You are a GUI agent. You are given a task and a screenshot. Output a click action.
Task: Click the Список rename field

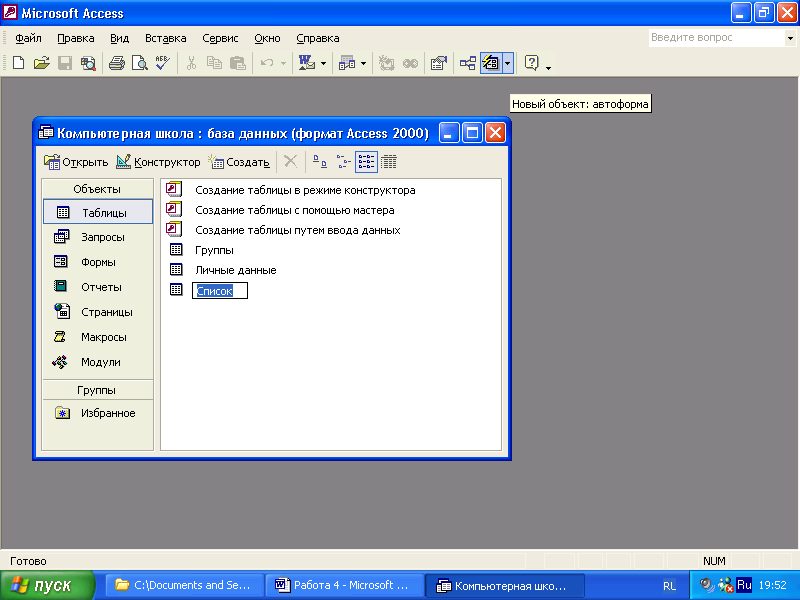coord(220,291)
